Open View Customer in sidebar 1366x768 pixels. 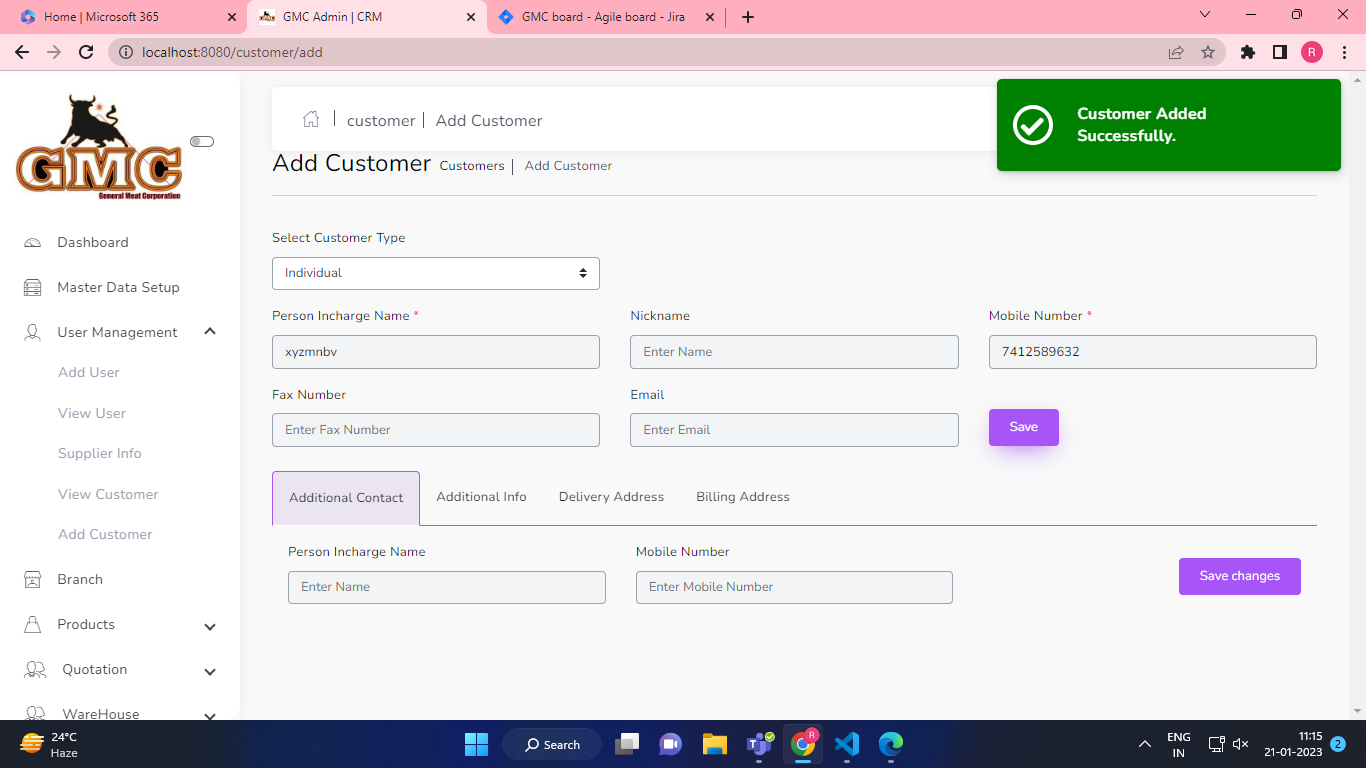[108, 494]
